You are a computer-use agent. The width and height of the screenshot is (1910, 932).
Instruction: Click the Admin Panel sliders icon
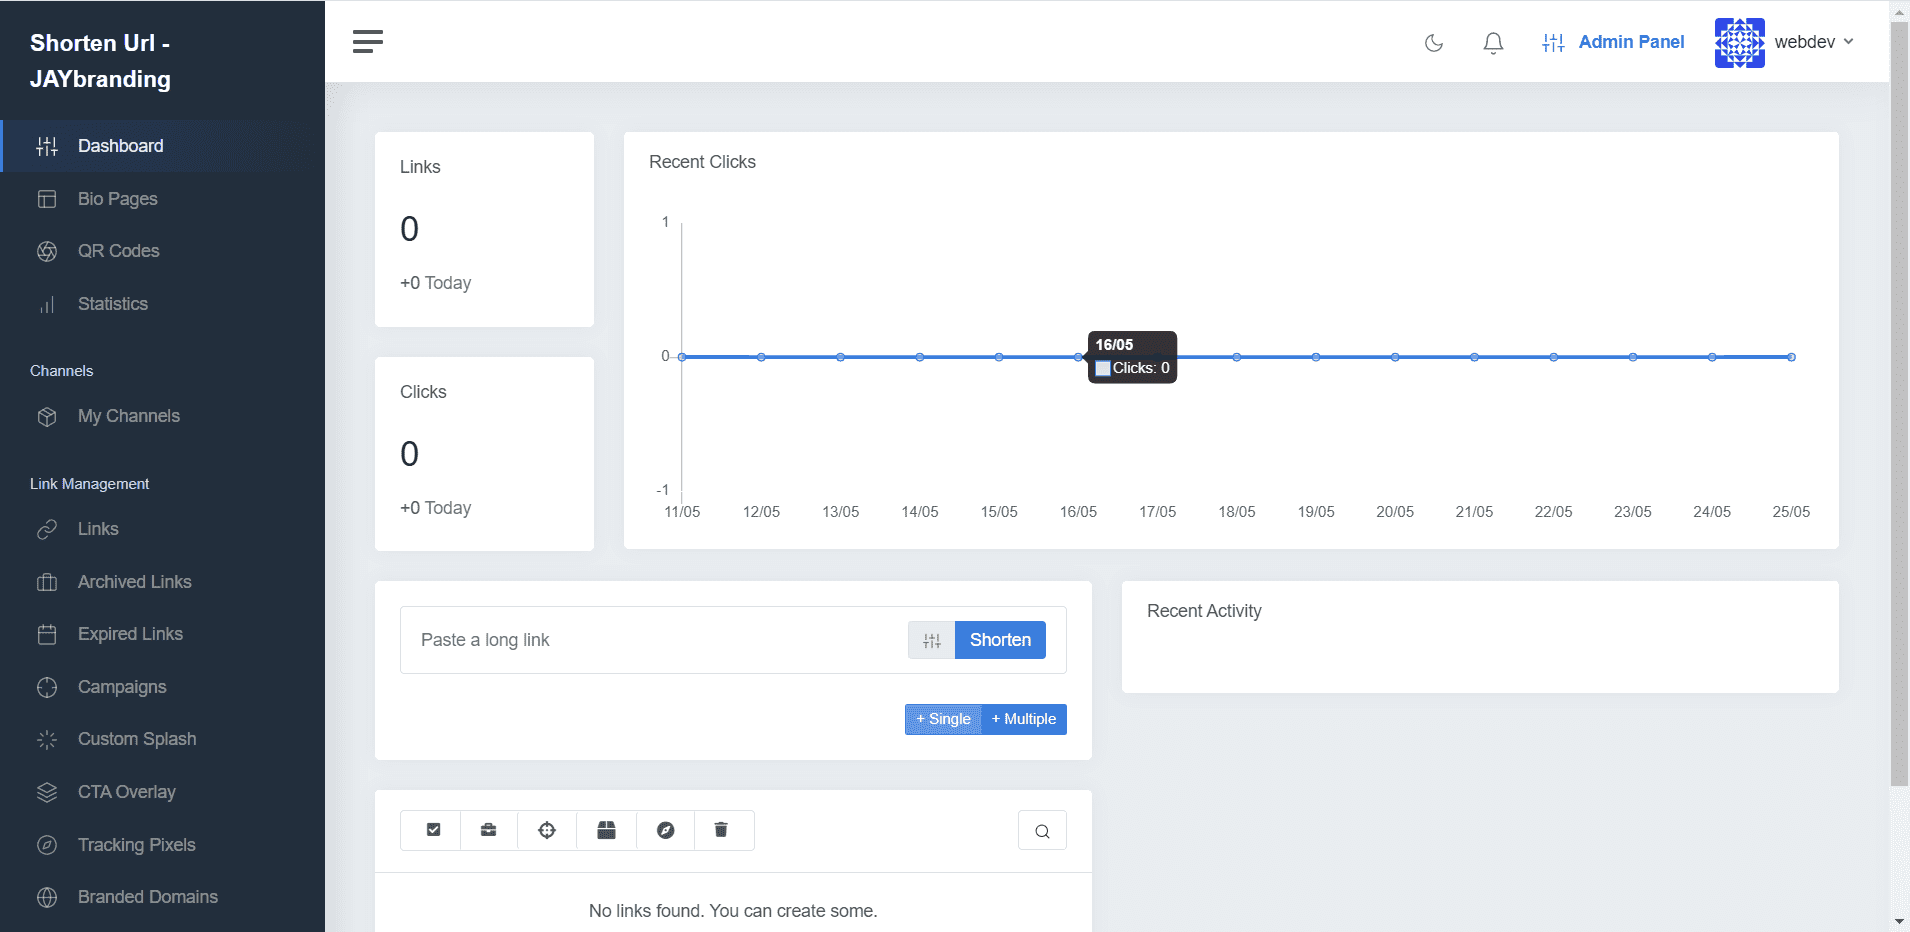pyautogui.click(x=1553, y=42)
